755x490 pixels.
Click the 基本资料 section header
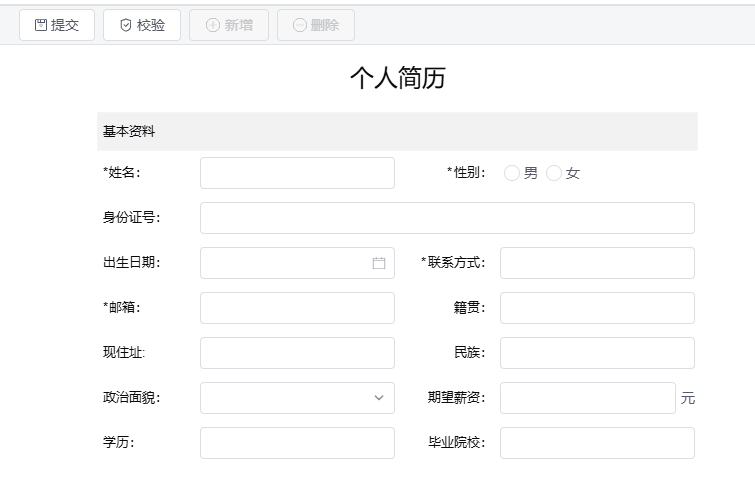397,131
